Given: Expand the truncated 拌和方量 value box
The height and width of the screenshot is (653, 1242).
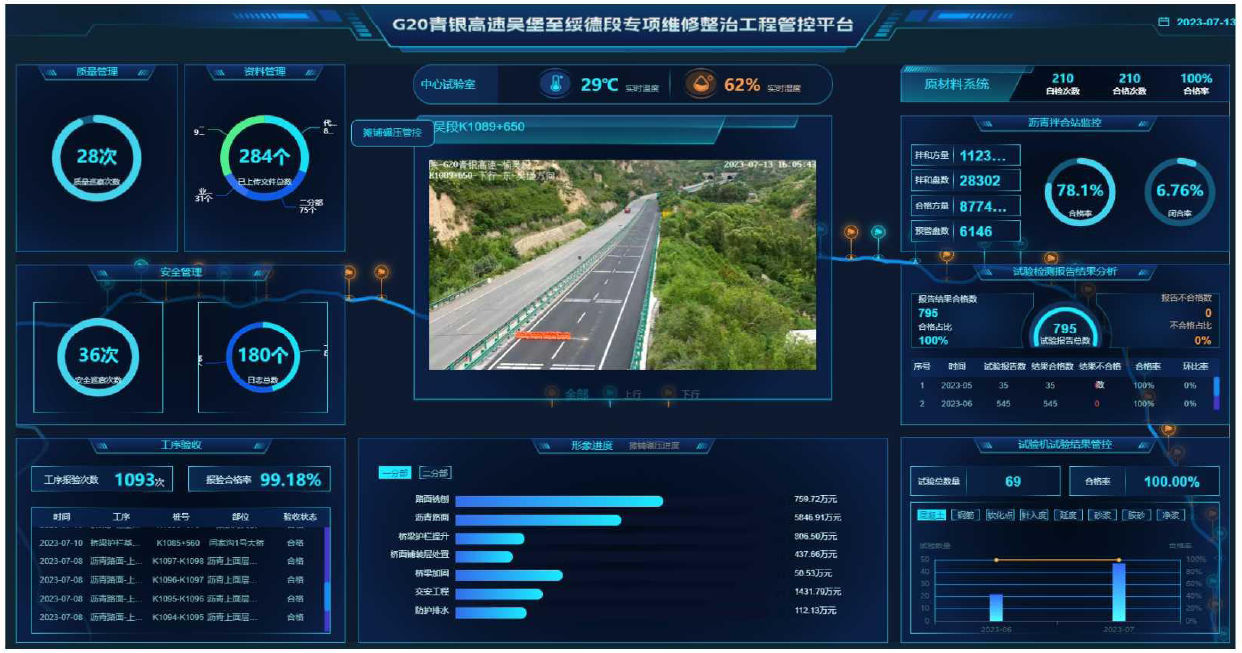Looking at the screenshot, I should tap(988, 155).
